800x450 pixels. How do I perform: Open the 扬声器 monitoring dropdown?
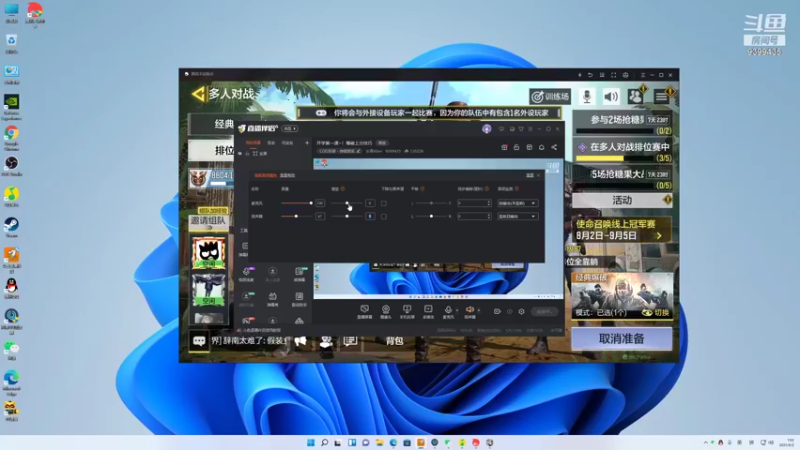pos(517,216)
